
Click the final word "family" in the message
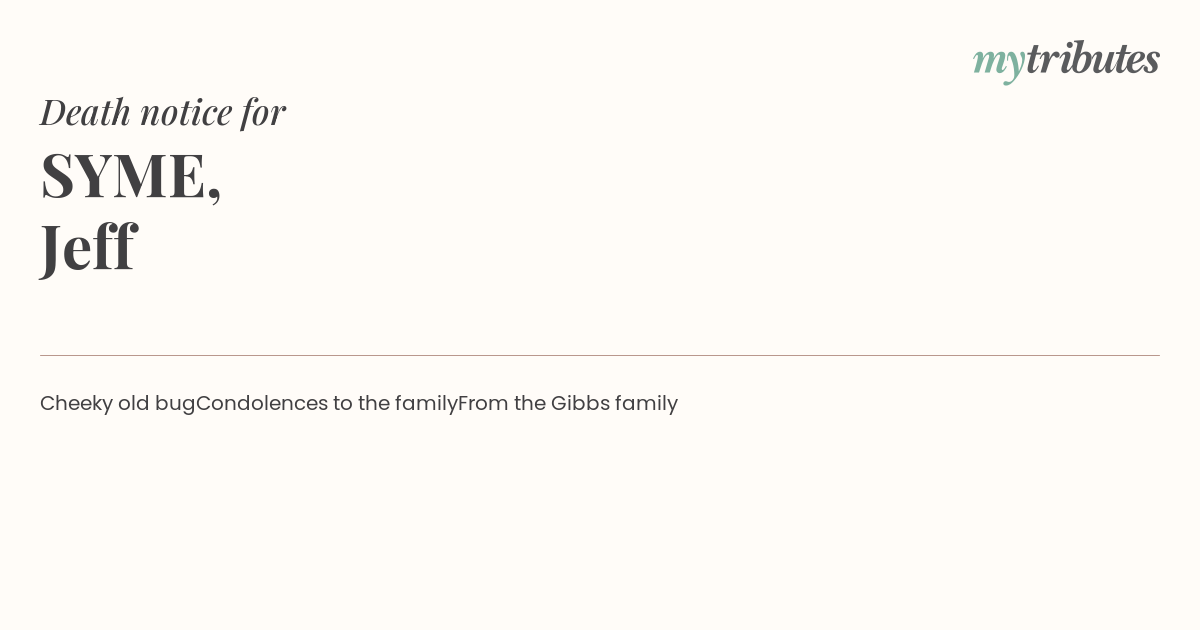pyautogui.click(x=646, y=403)
